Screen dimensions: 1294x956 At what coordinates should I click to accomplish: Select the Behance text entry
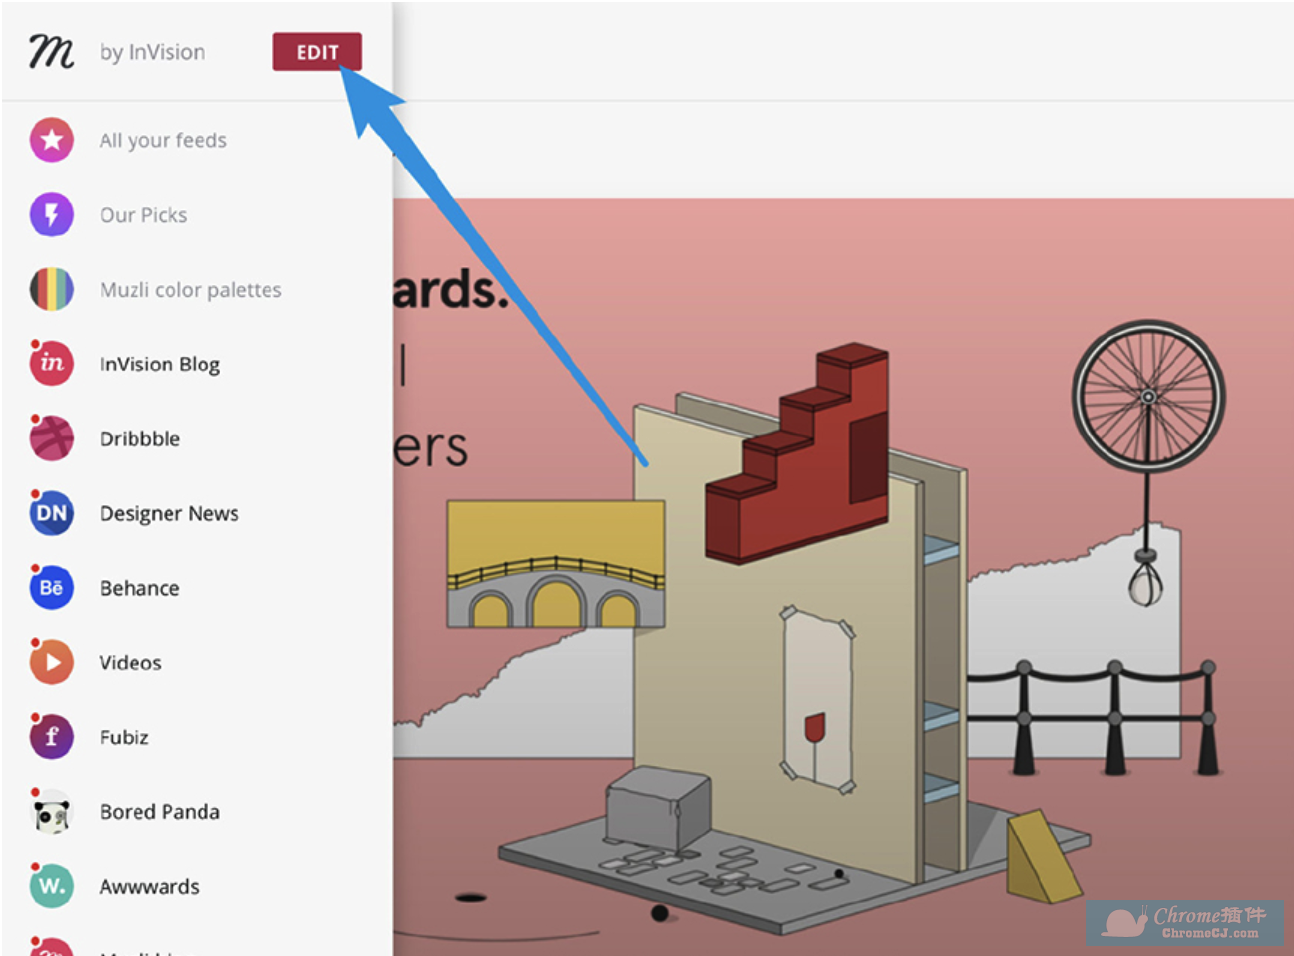point(139,588)
